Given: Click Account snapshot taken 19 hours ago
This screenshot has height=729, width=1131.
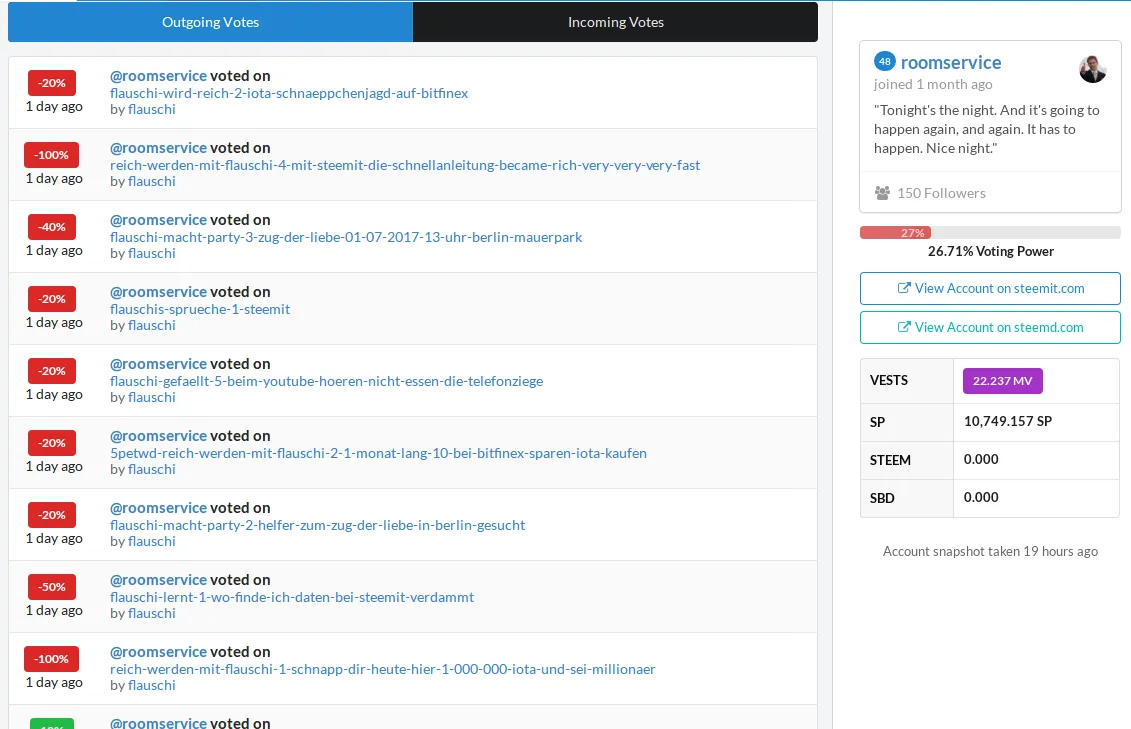Looking at the screenshot, I should (990, 552).
